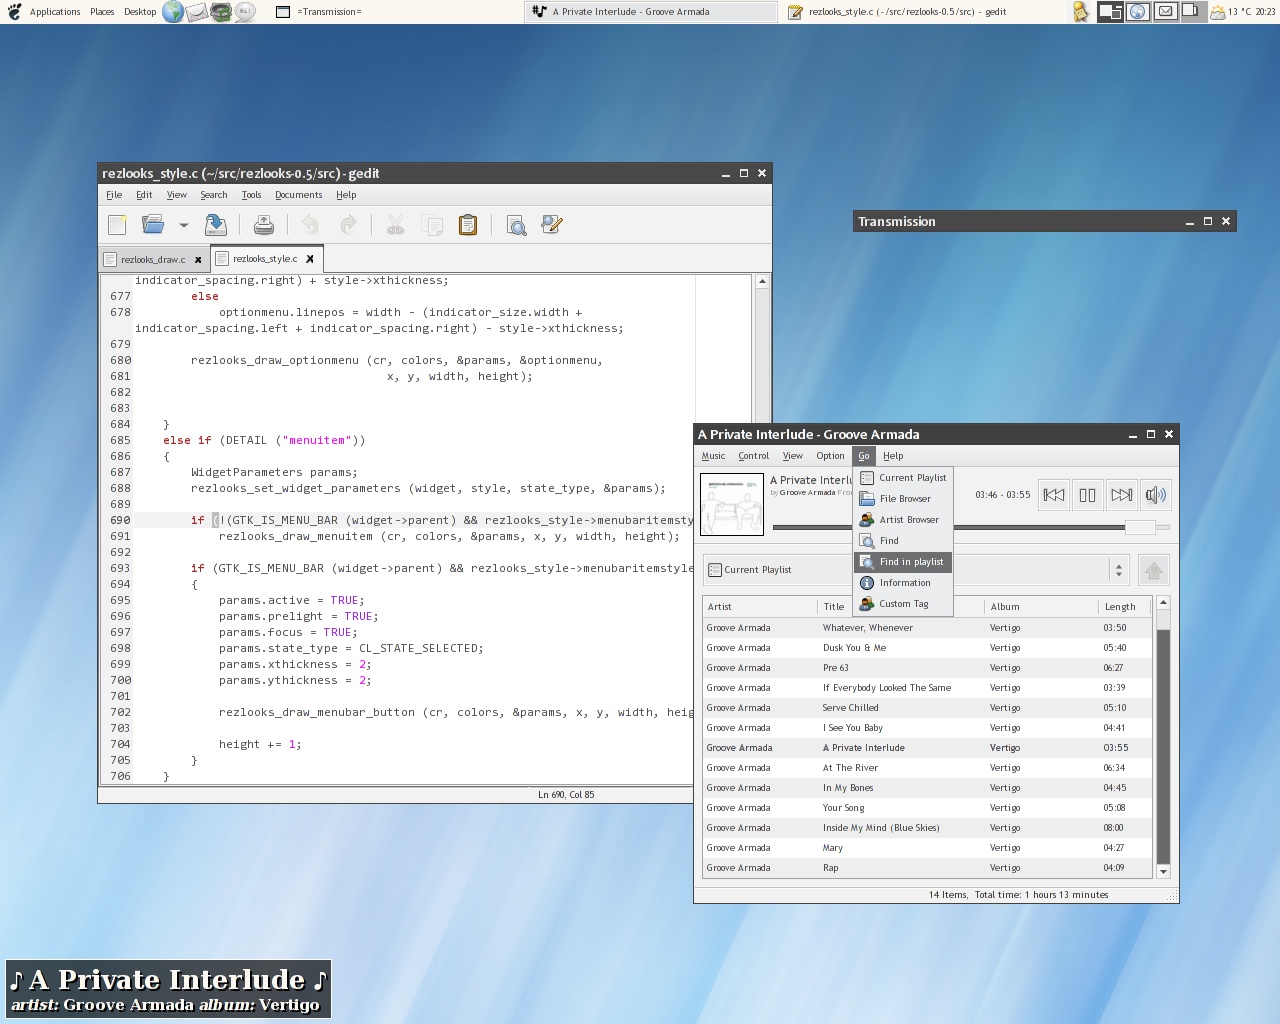Image resolution: width=1280 pixels, height=1024 pixels.
Task: Open the Search menu in gedit
Action: [214, 195]
